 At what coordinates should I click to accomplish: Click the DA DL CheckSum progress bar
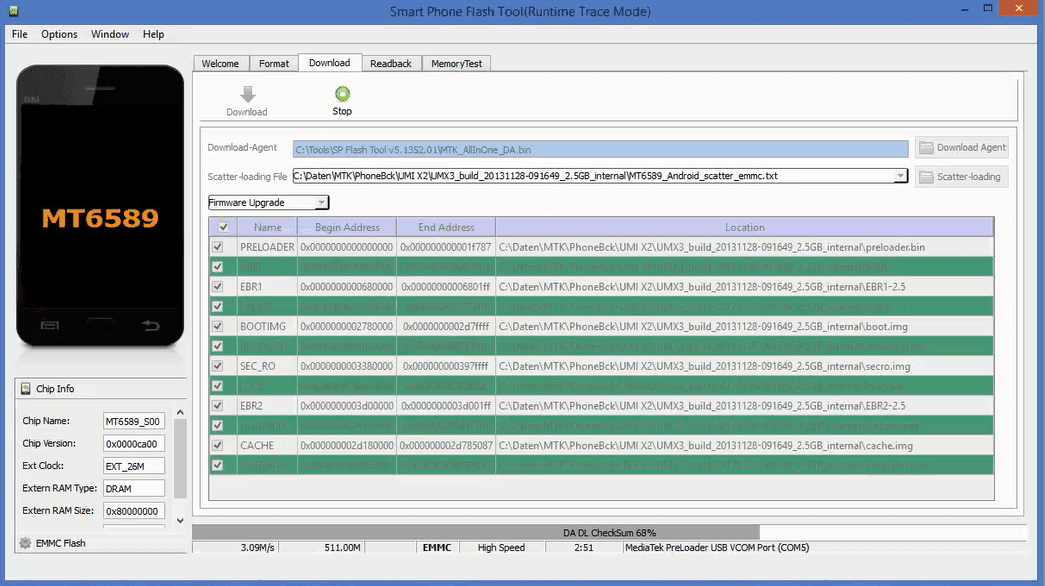(x=609, y=533)
